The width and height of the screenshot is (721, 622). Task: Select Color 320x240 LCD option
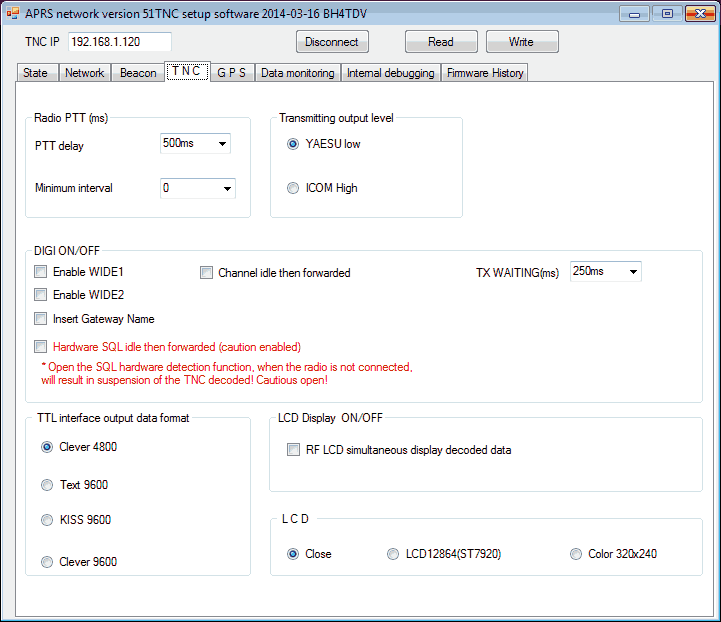pyautogui.click(x=576, y=554)
